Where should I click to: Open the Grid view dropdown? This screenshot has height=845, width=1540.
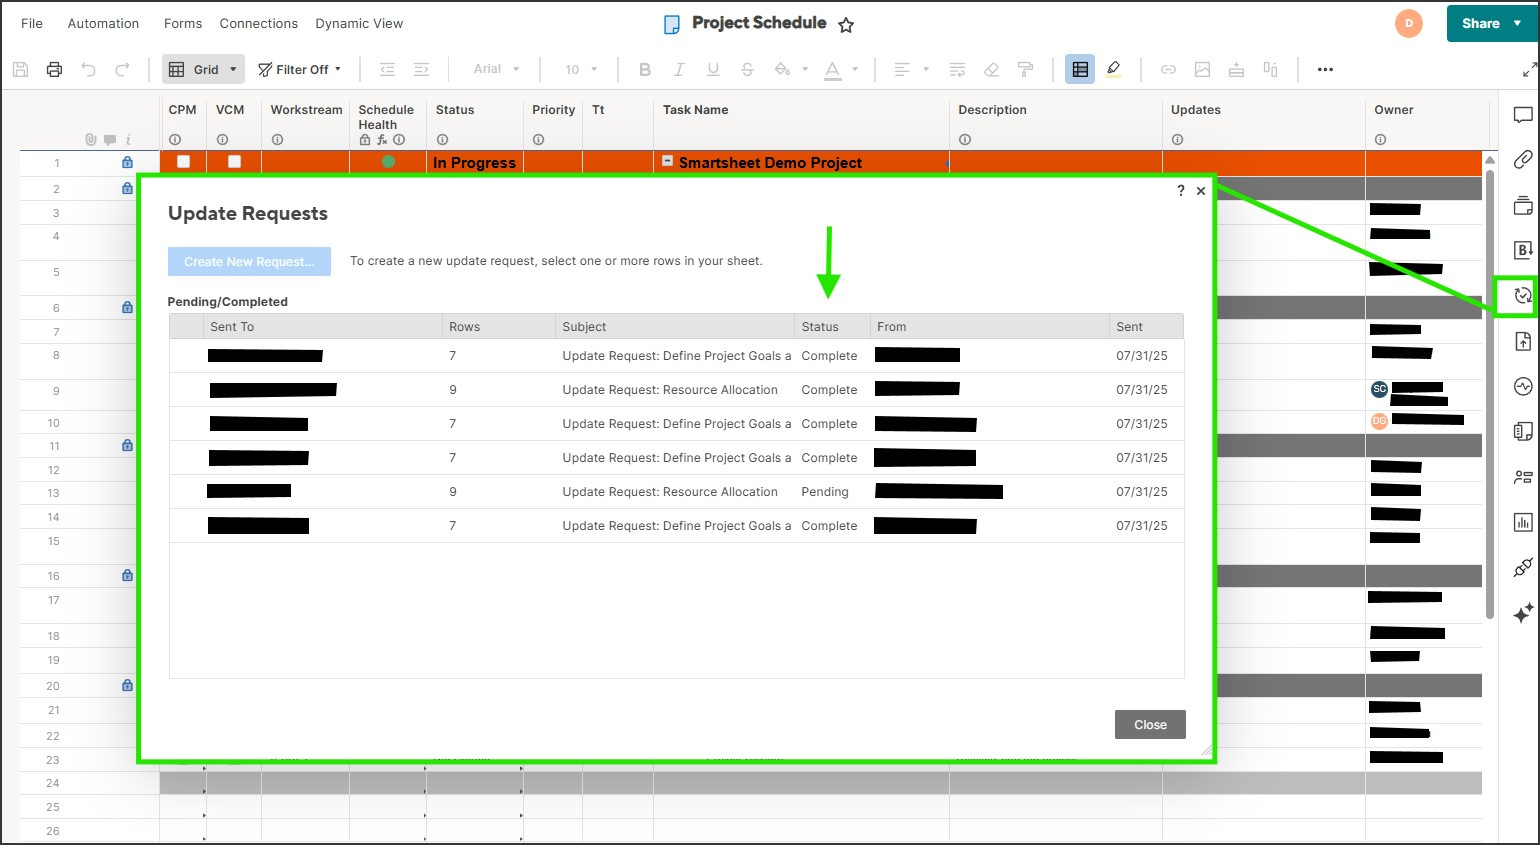tap(204, 69)
